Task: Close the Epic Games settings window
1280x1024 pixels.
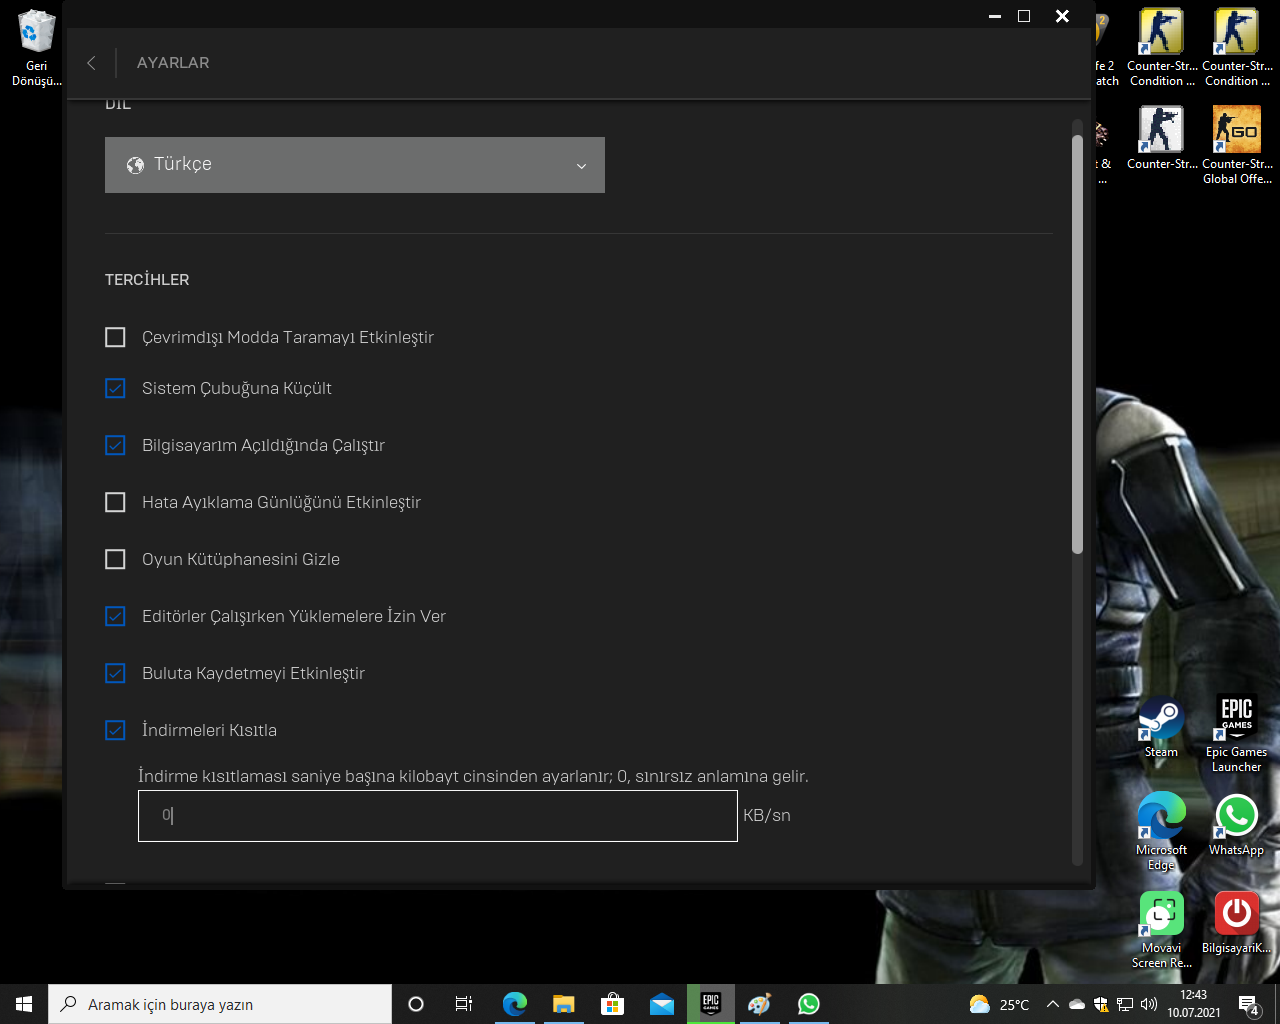Action: (1062, 16)
